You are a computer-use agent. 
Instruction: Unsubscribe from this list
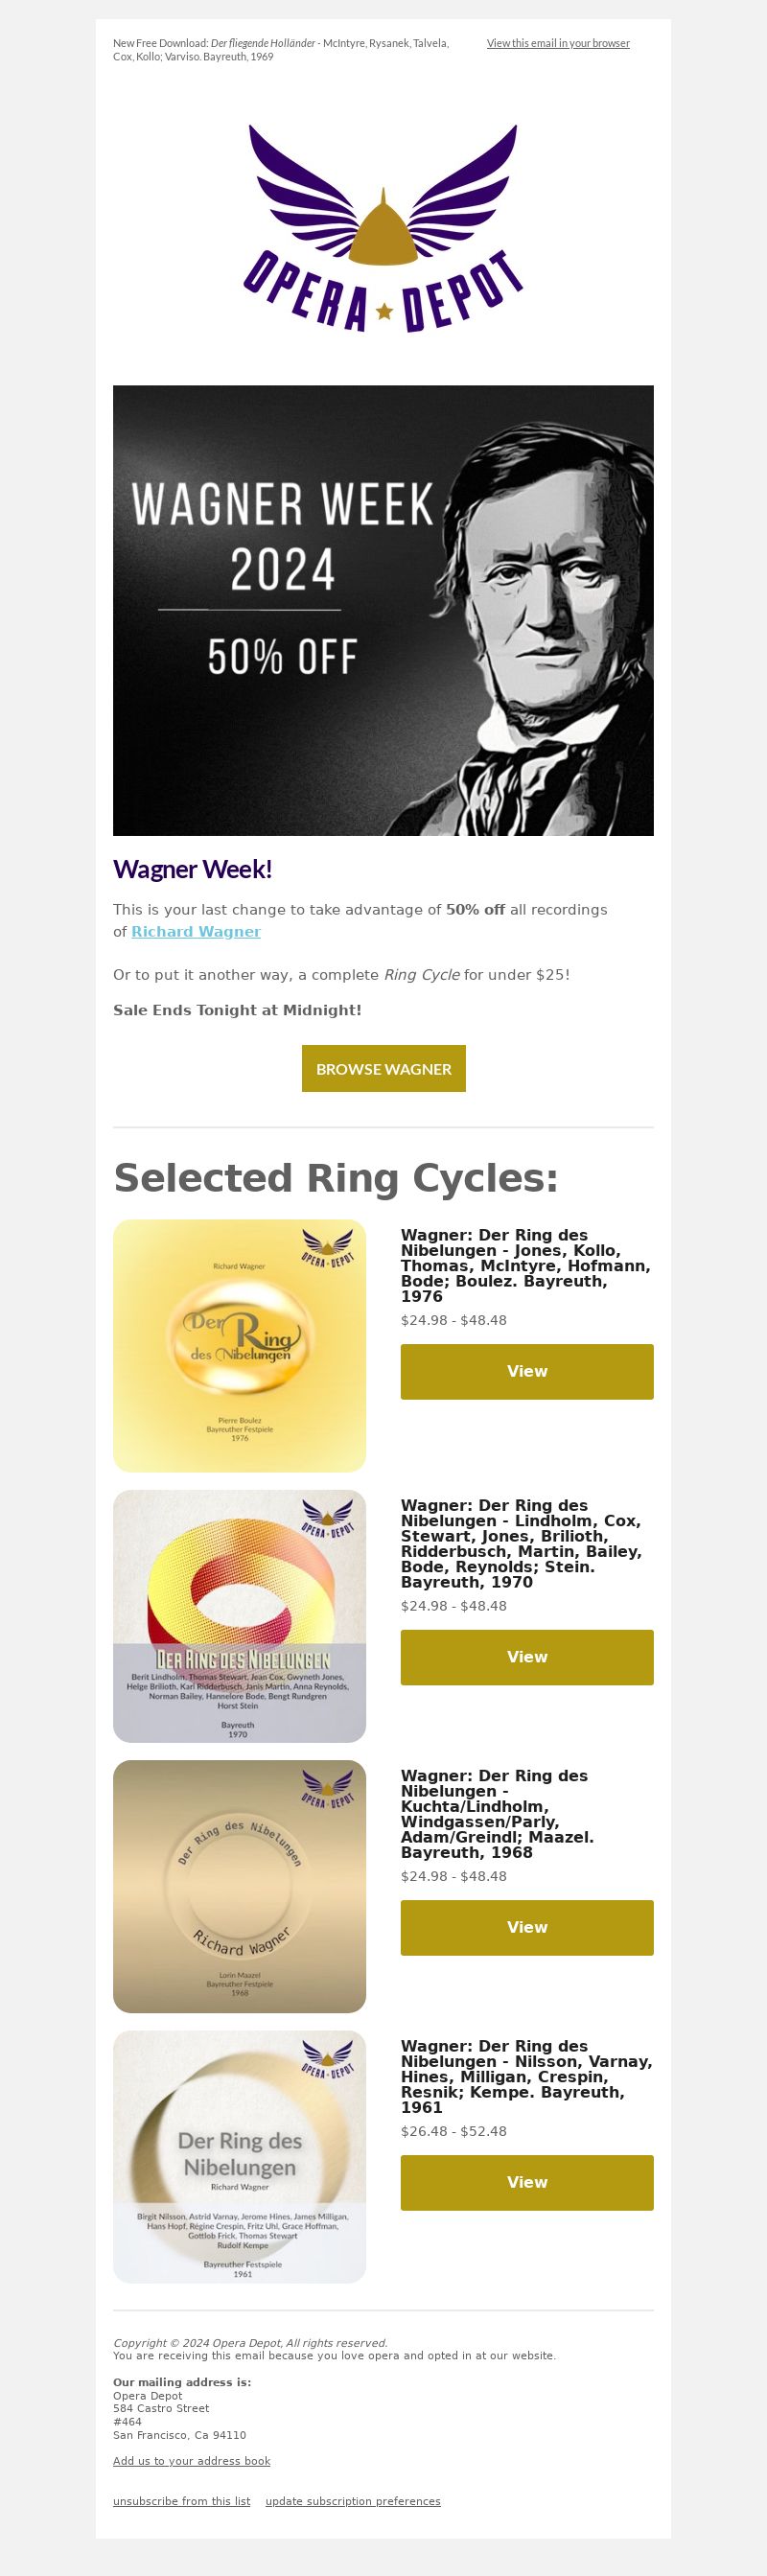pos(182,2501)
